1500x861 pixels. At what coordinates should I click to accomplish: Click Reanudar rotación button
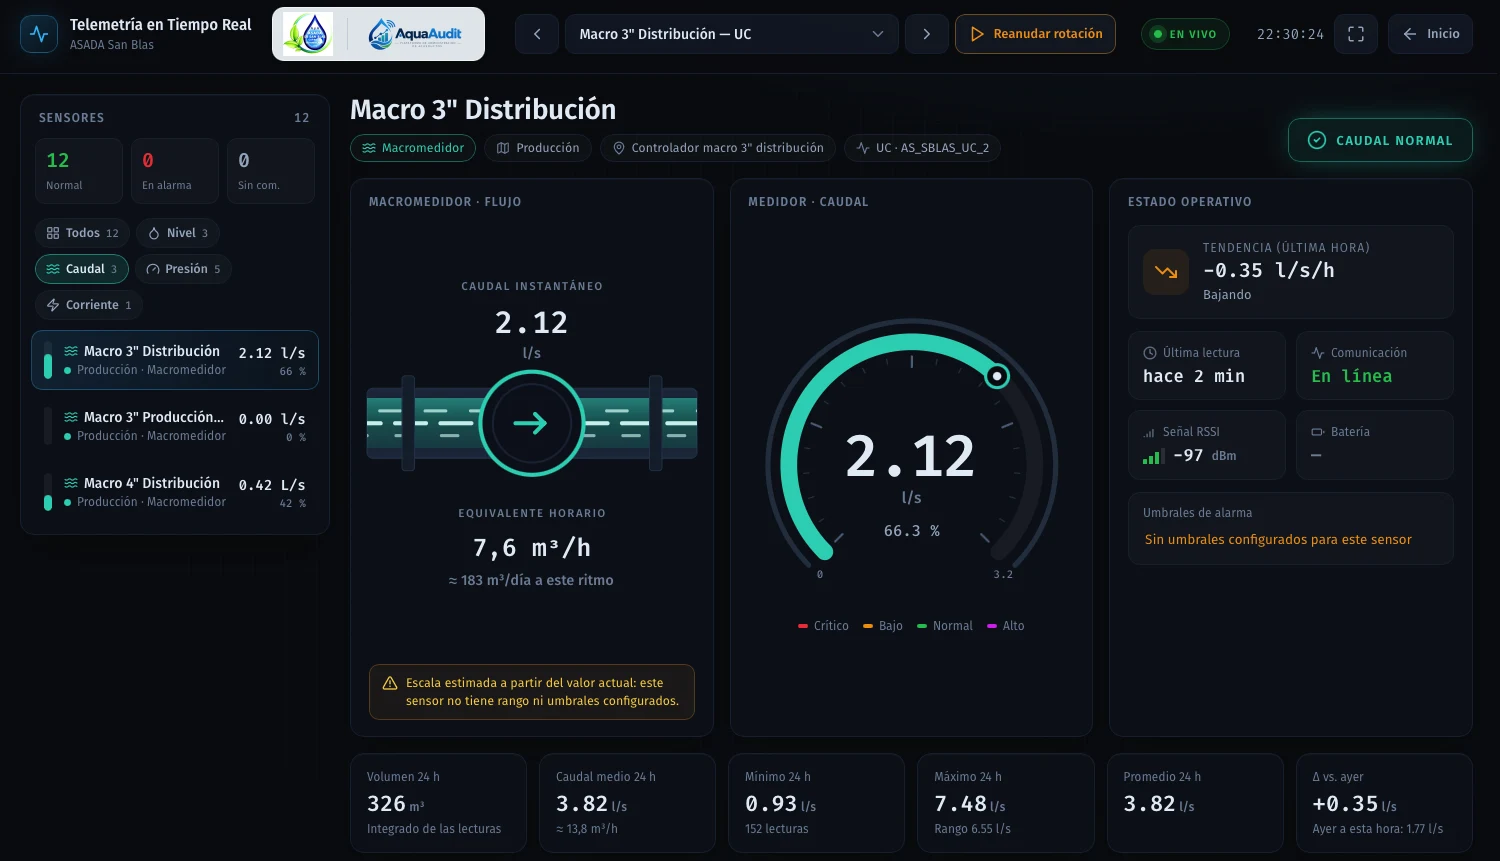1035,34
